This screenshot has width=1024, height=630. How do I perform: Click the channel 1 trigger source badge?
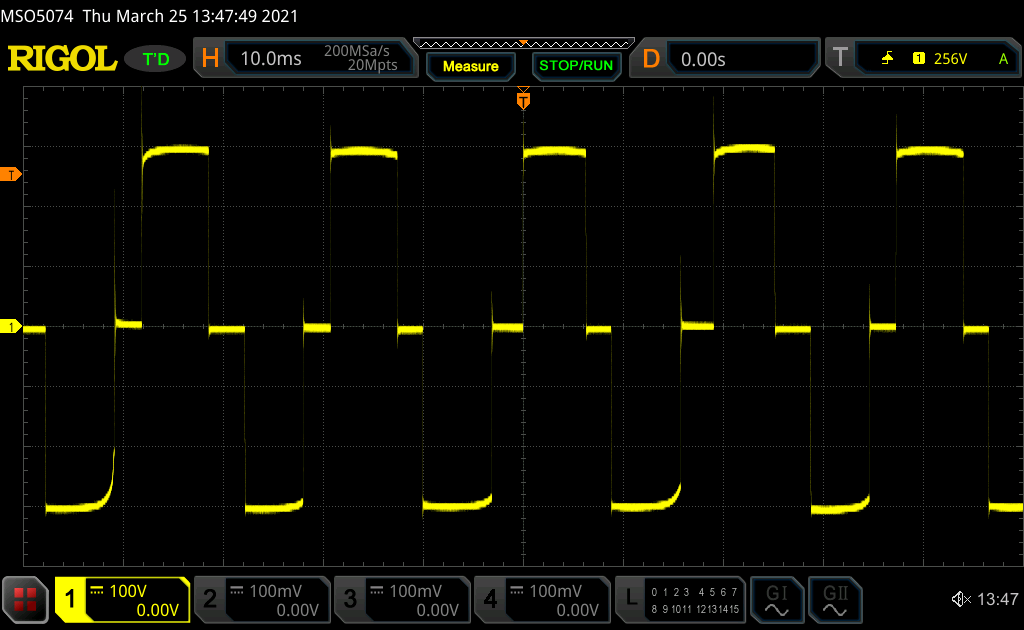point(919,59)
